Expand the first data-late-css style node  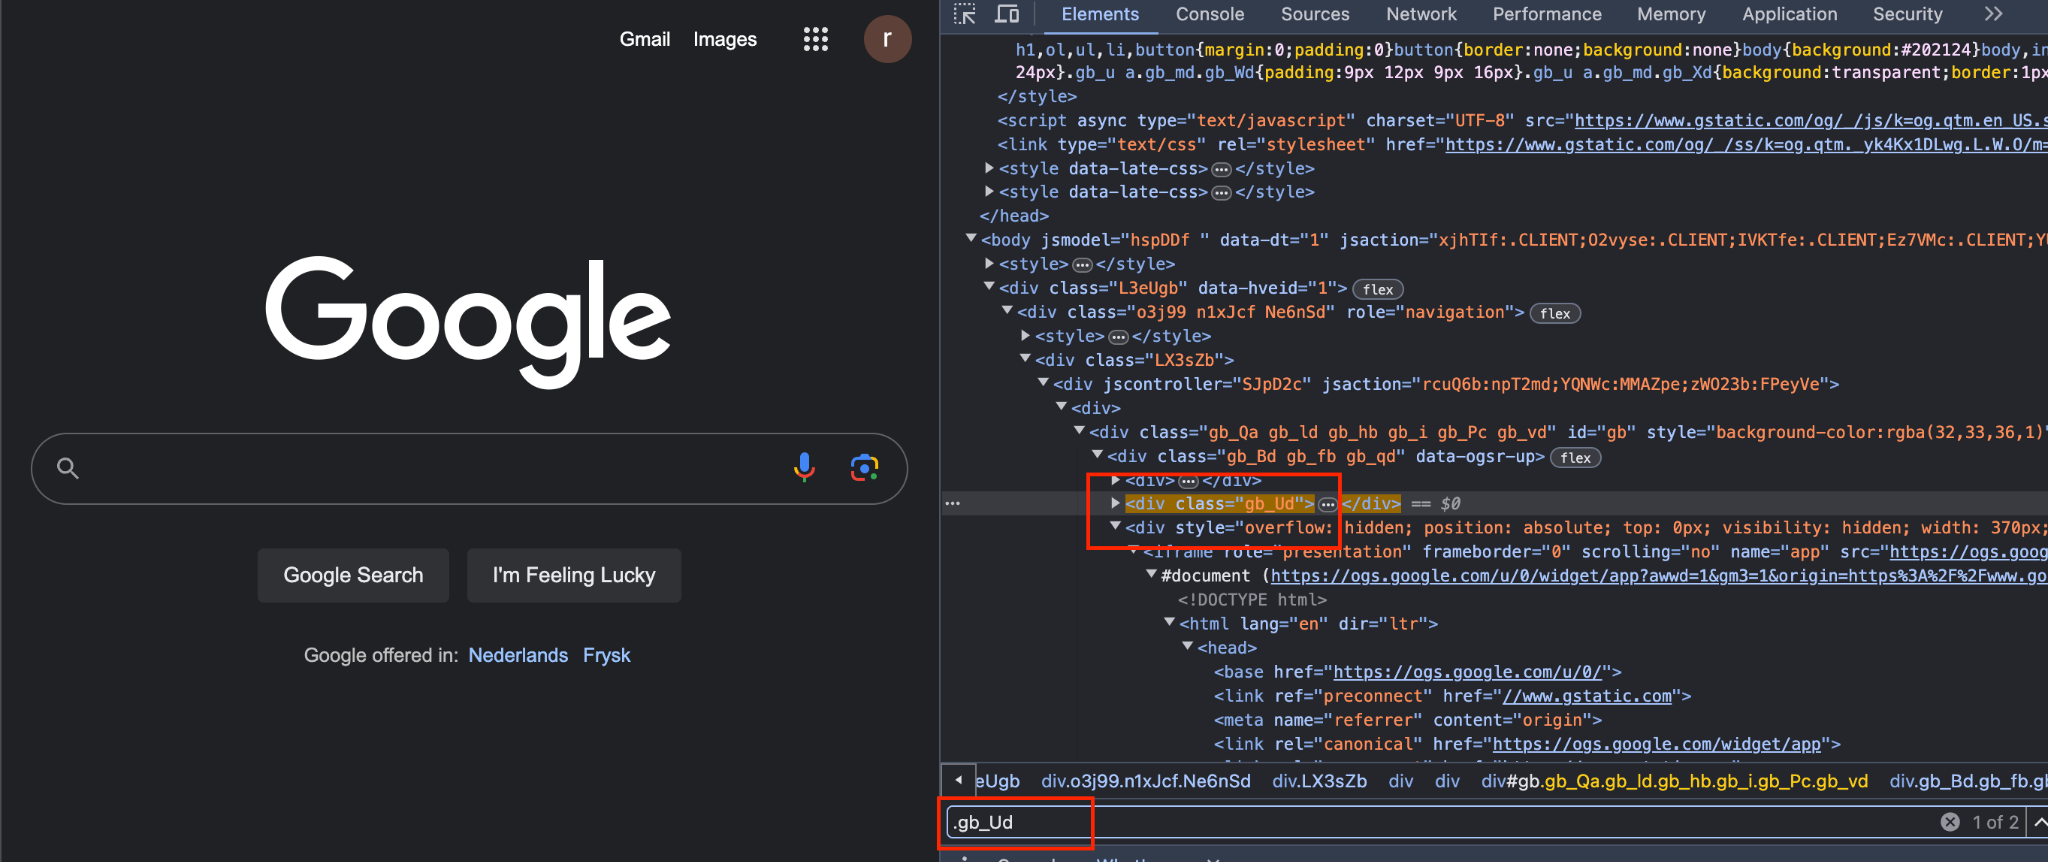[989, 168]
